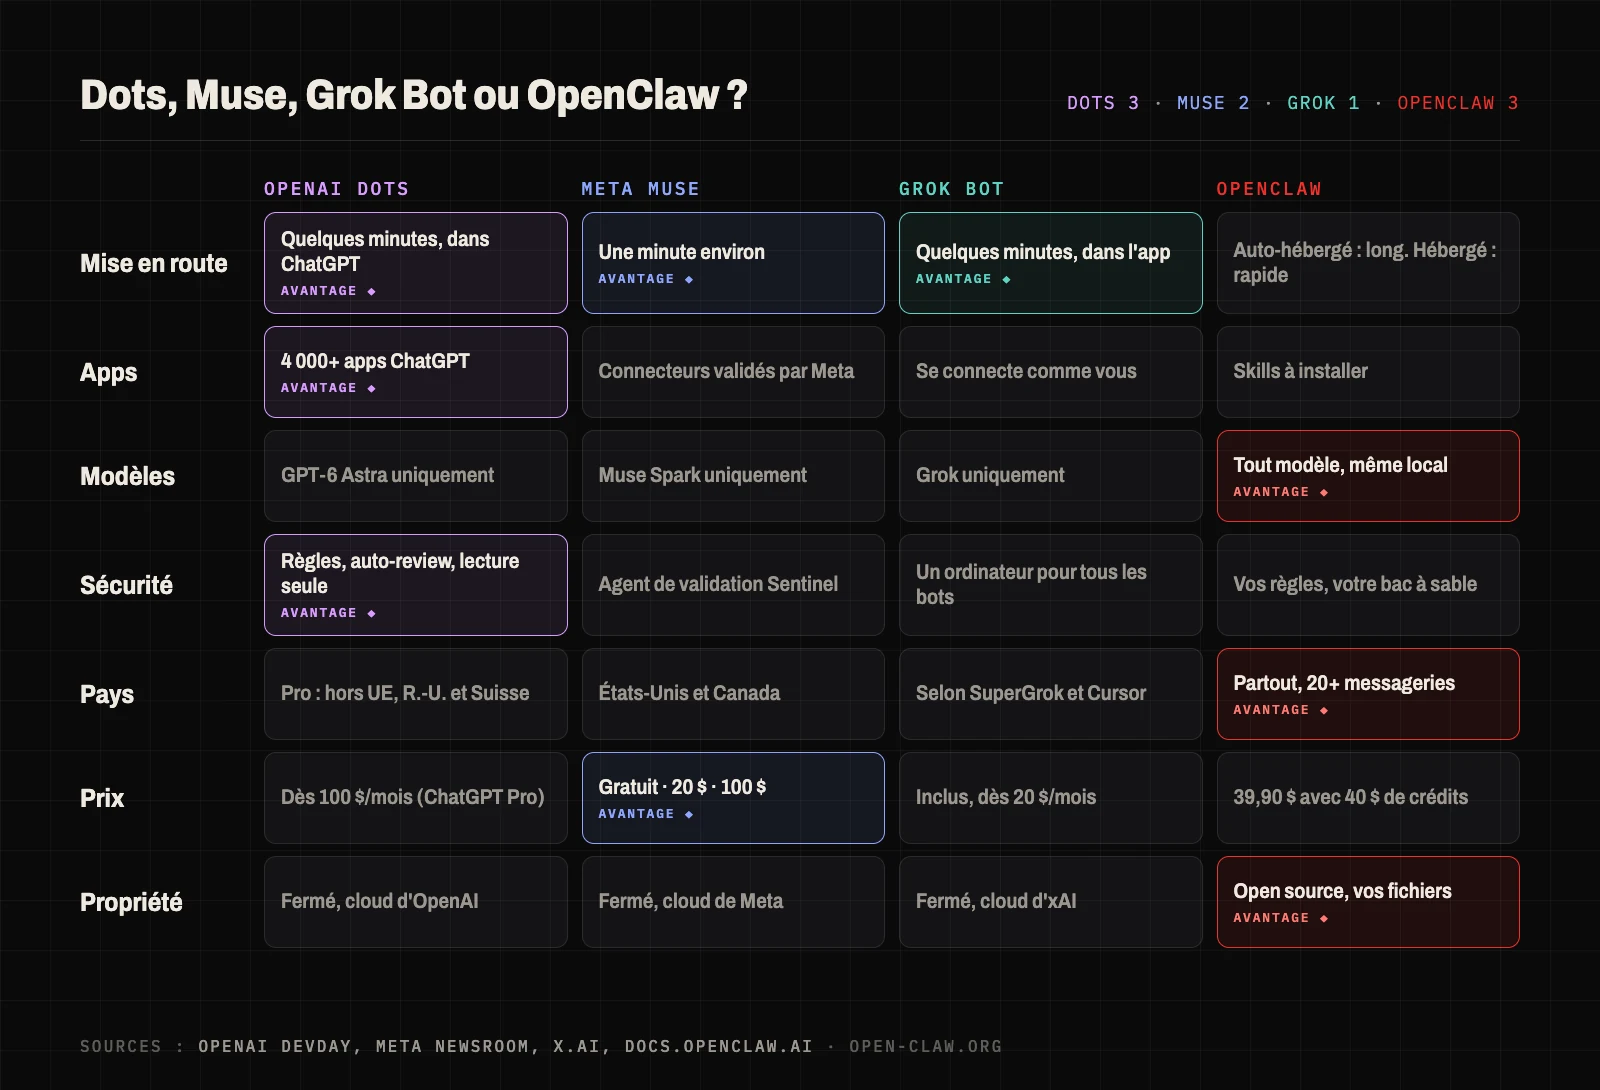Click the 'SOURCES :' label in the footer

click(132, 1046)
